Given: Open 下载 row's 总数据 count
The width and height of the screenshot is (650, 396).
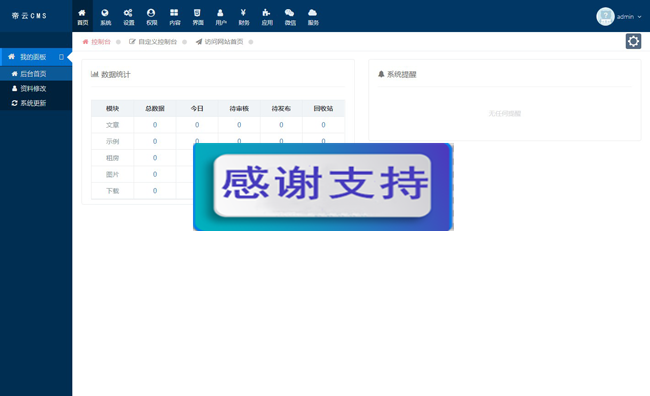Looking at the screenshot, I should [155, 191].
